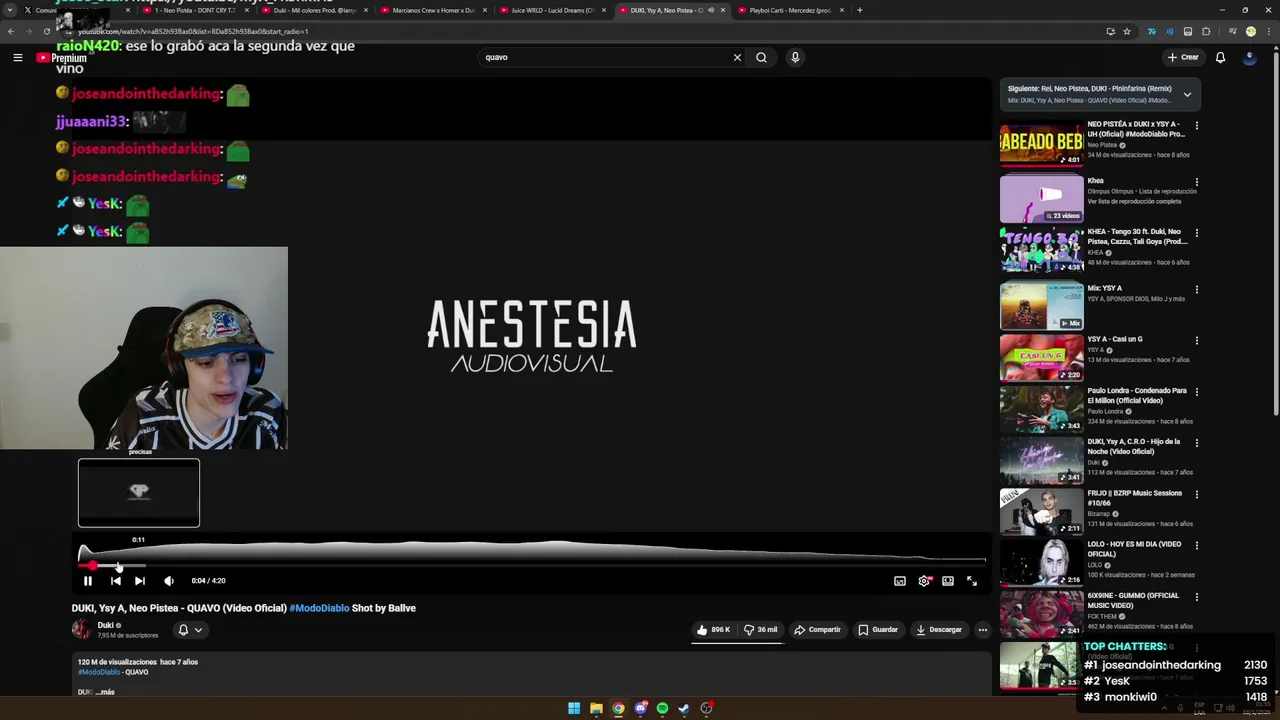The image size is (1280, 720).
Task: Click the browser back arrow
Action: pyautogui.click(x=11, y=31)
